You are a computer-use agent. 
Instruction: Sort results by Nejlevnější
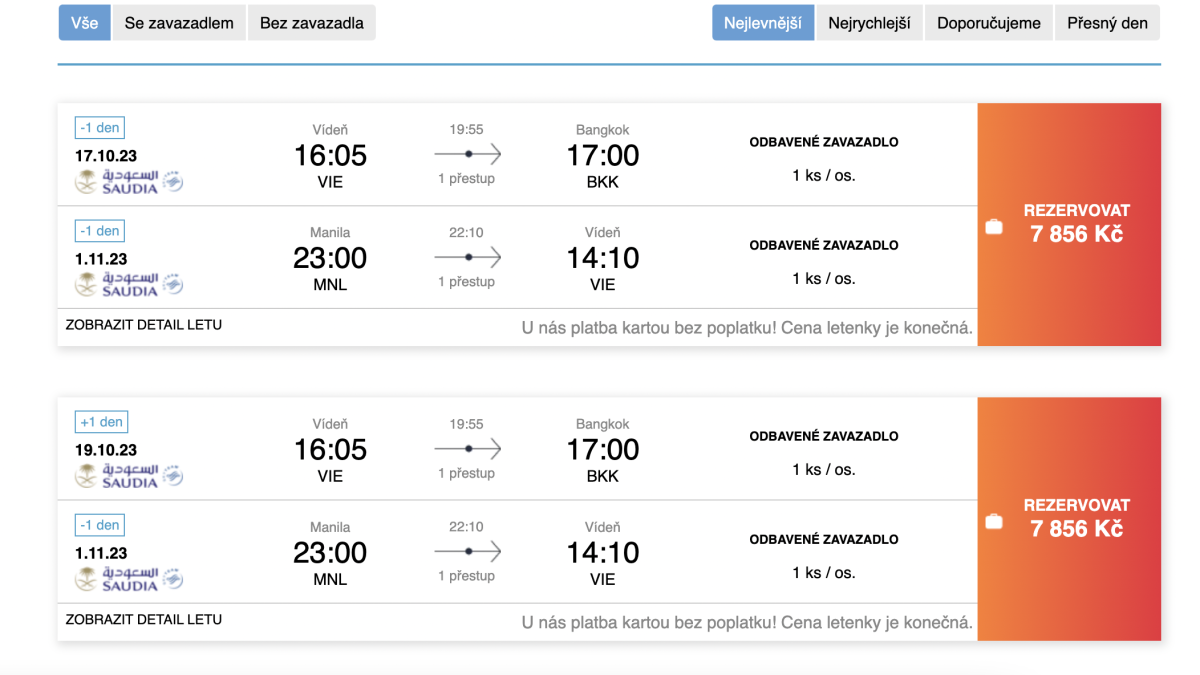(x=762, y=23)
